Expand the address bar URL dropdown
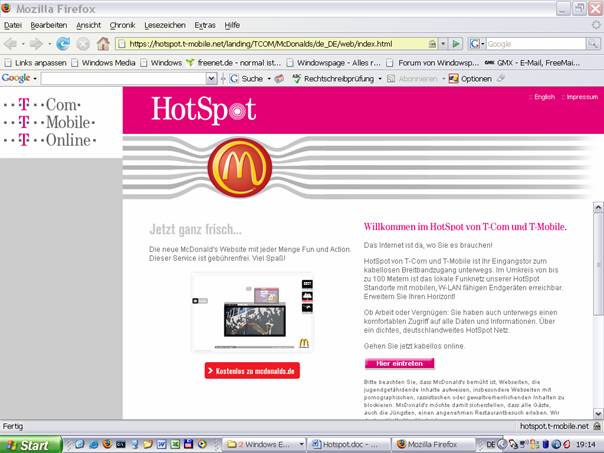The height and width of the screenshot is (453, 604). [x=443, y=44]
